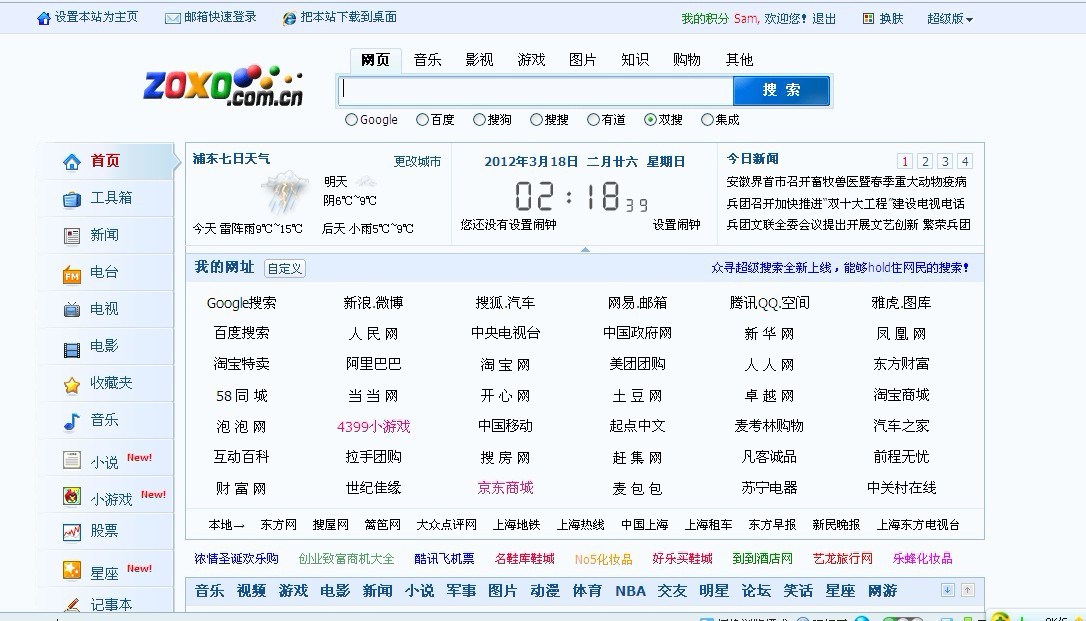The height and width of the screenshot is (621, 1086).
Task: Open the music note icon
Action: click(72, 421)
